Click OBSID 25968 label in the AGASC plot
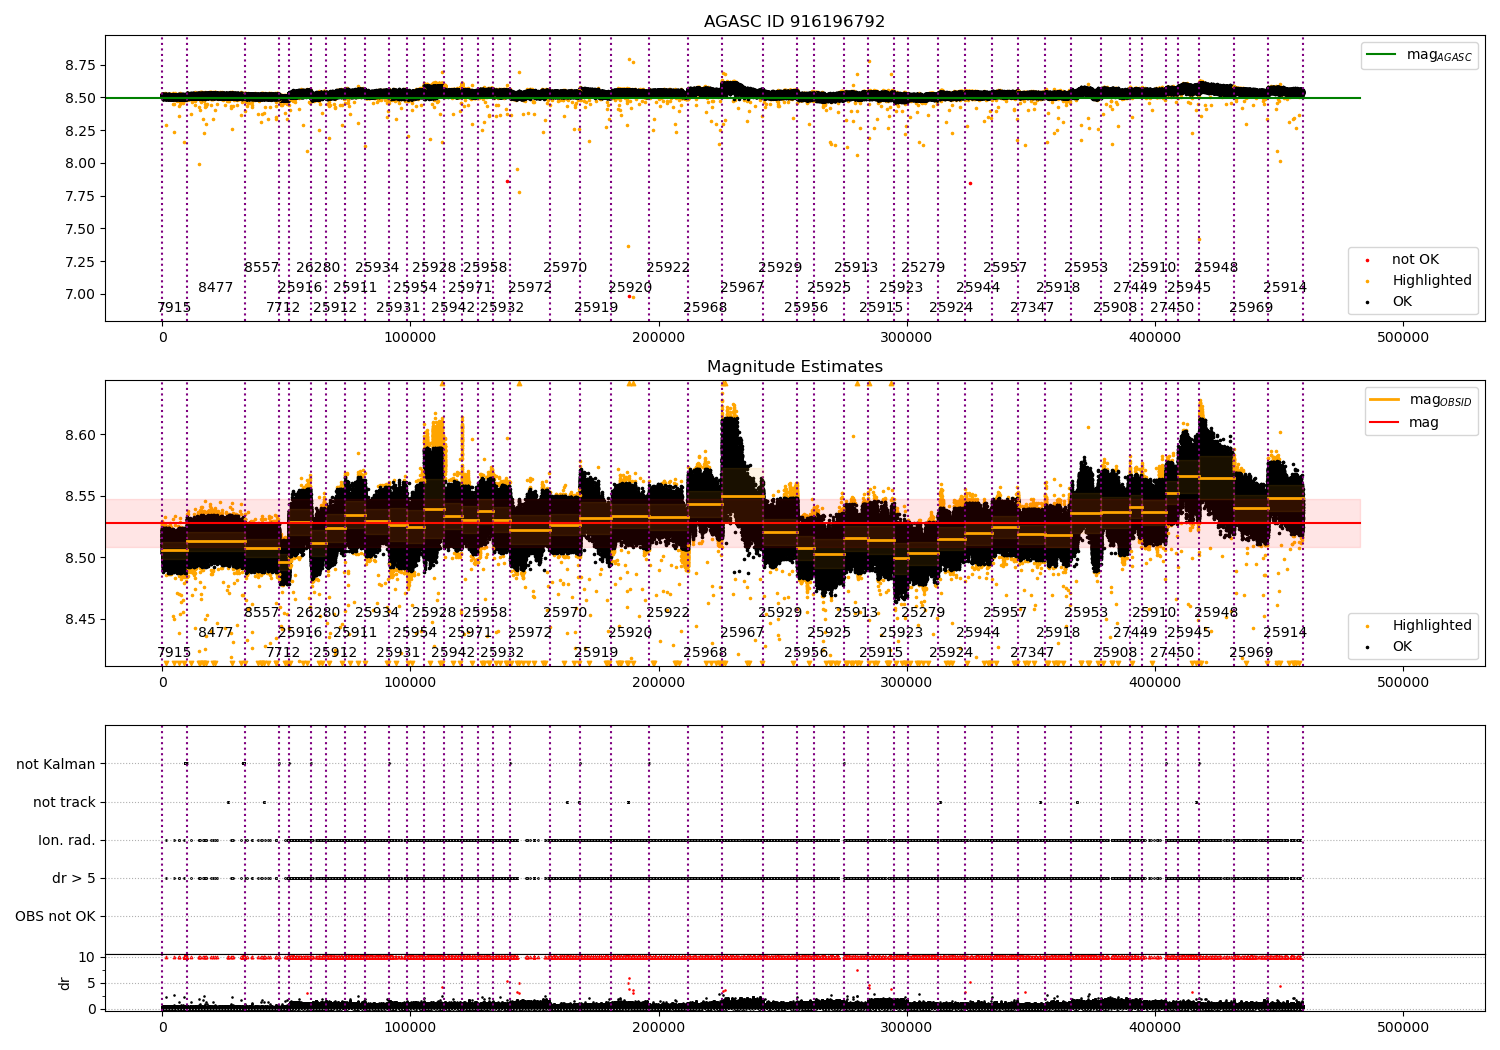Screen dimensions: 1500x1050 pyautogui.click(x=705, y=307)
